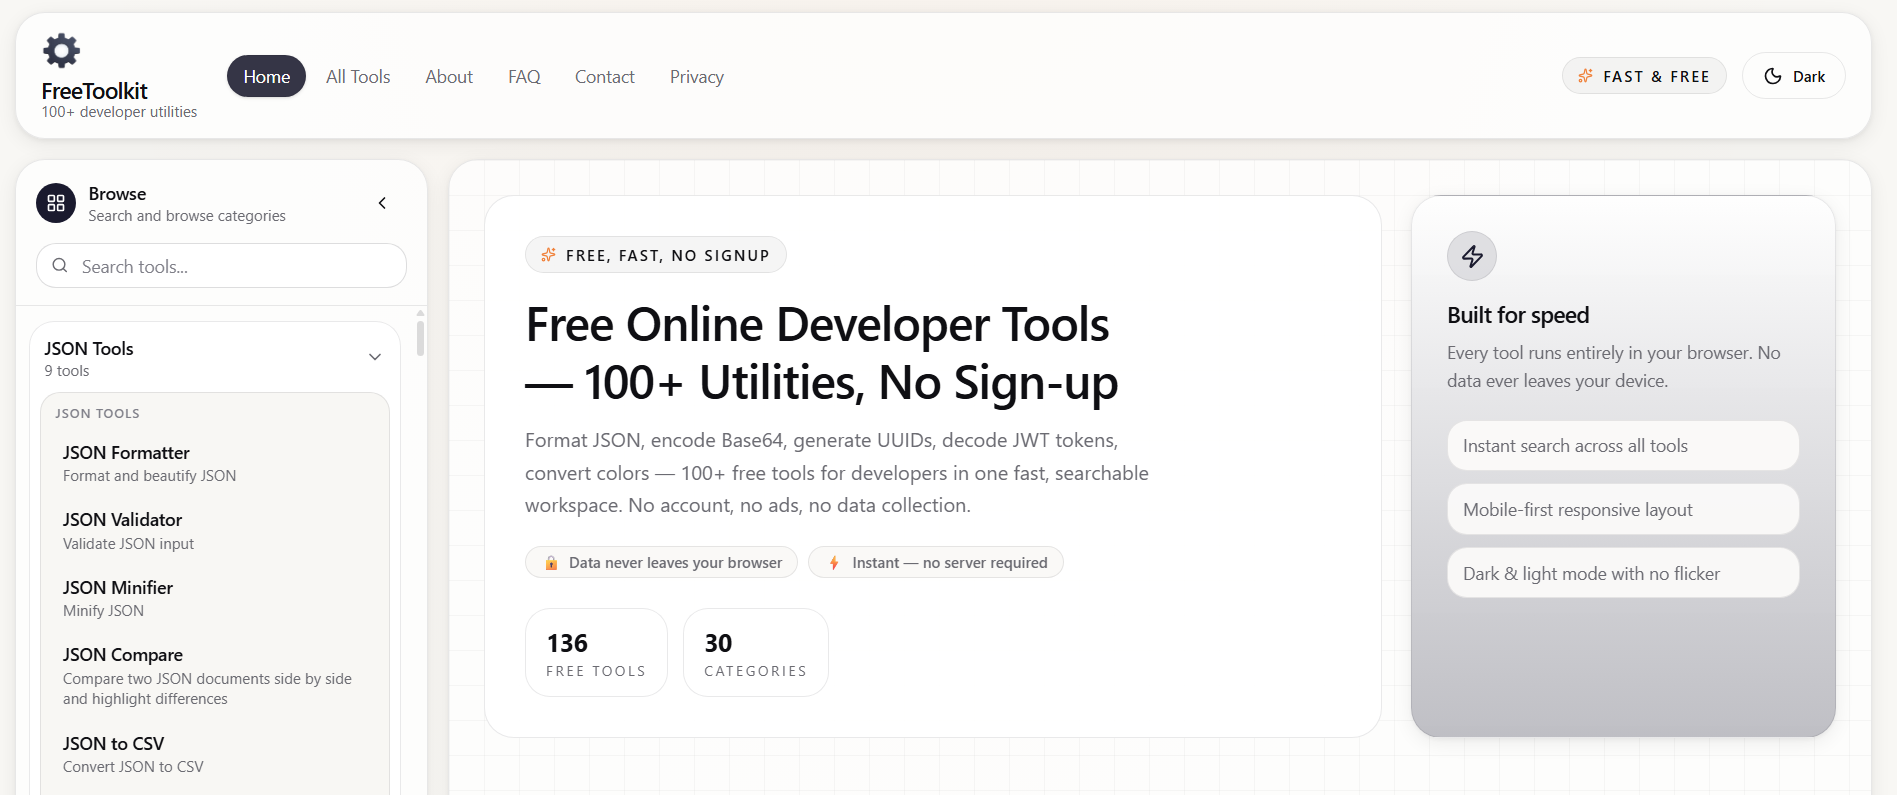Screen dimensions: 1897x795
Task: Click the lightning bolt icon above Built for speed
Action: pyautogui.click(x=1471, y=257)
